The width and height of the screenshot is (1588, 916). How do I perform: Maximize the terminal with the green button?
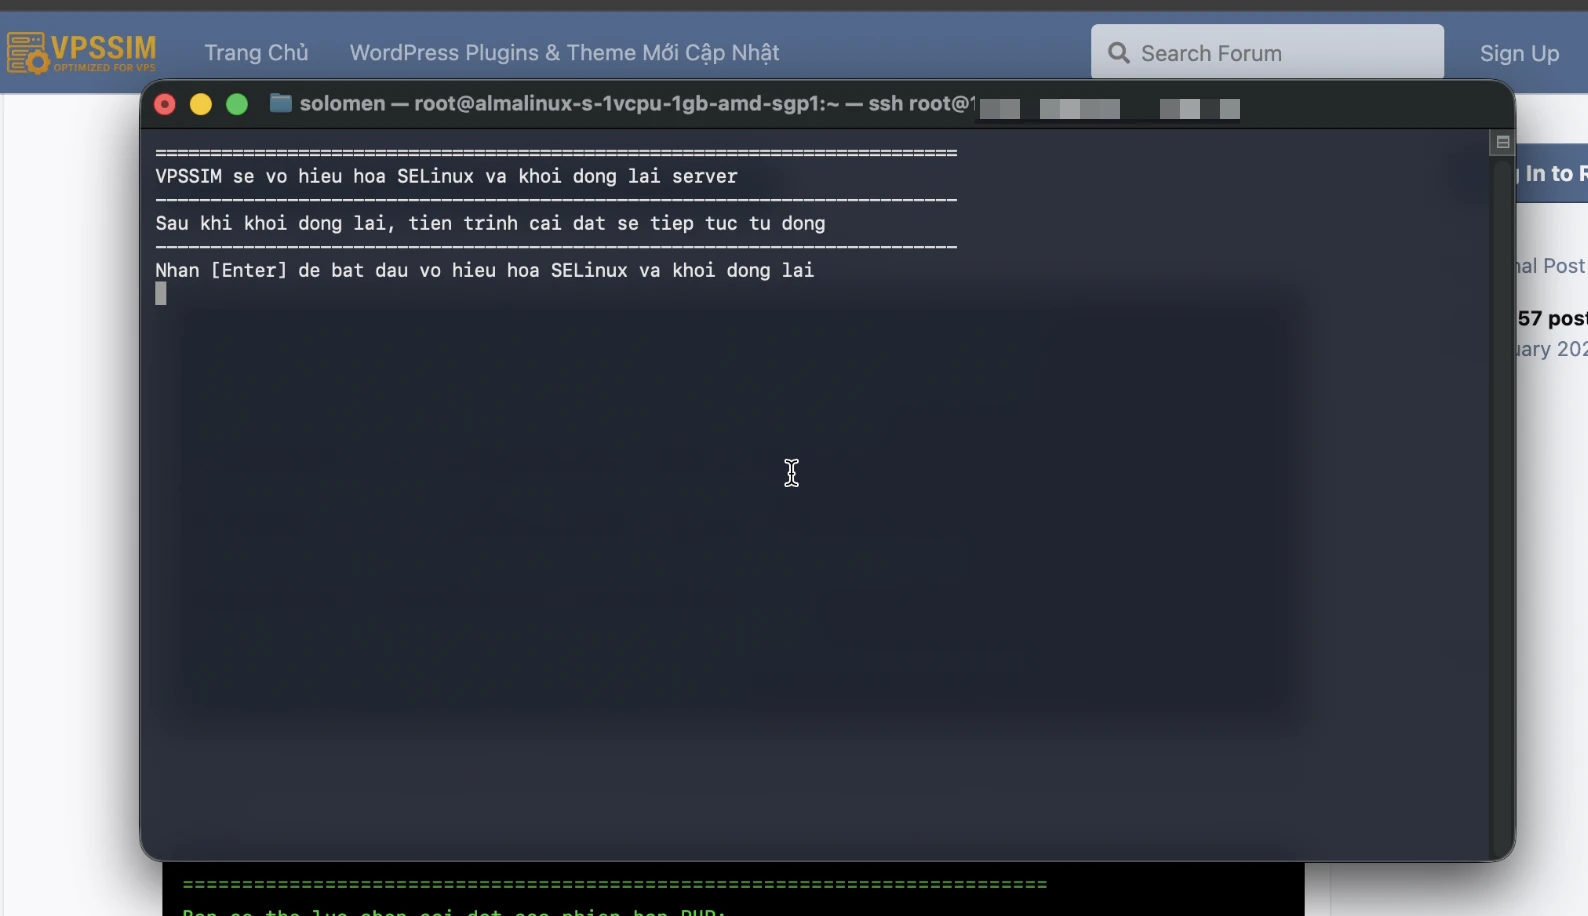(237, 104)
